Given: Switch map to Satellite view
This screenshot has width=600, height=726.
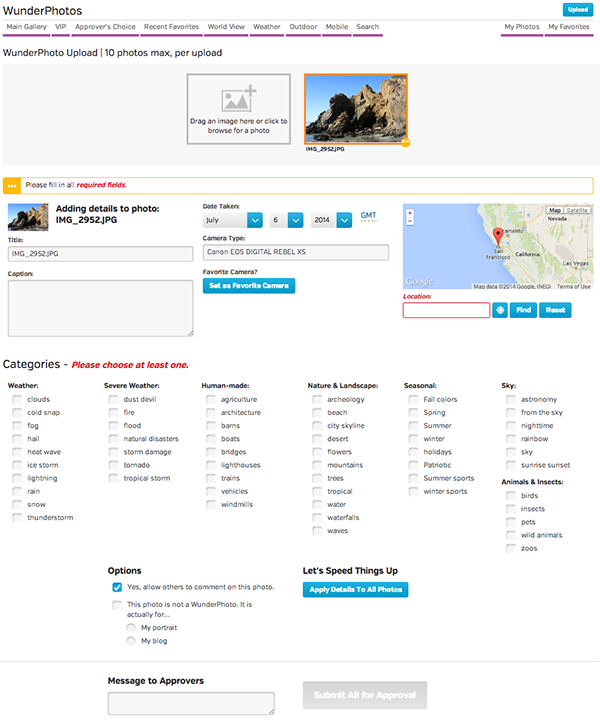Looking at the screenshot, I should 577,210.
